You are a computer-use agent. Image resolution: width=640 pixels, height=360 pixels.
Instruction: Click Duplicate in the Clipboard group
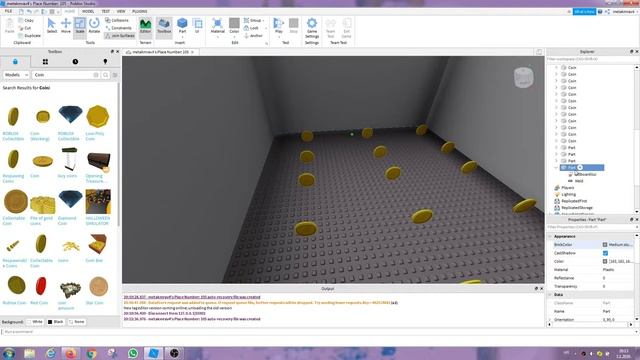29,36
